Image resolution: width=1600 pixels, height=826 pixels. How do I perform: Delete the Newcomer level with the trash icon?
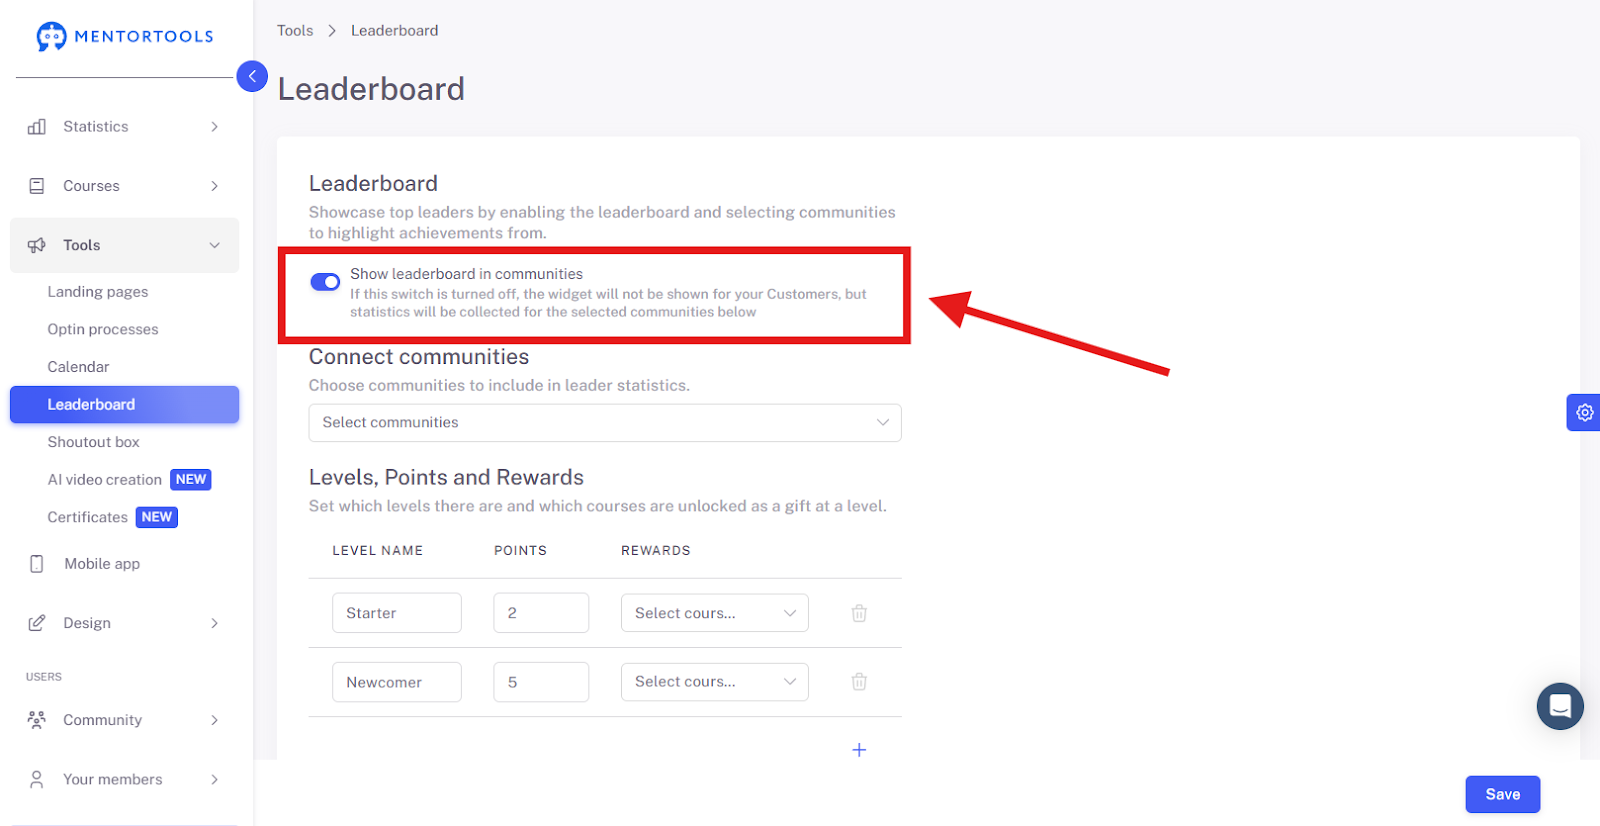(859, 682)
